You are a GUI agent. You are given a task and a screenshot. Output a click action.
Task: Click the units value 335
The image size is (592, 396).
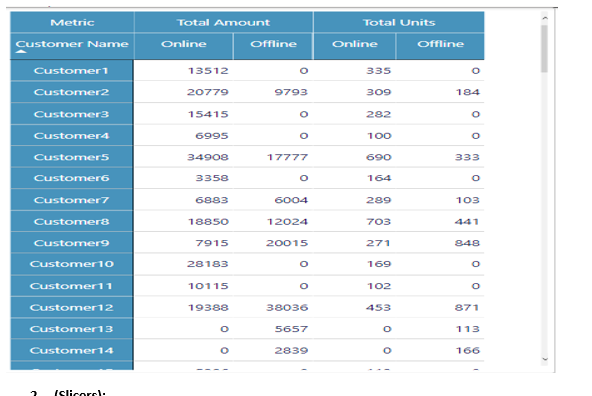coord(378,71)
